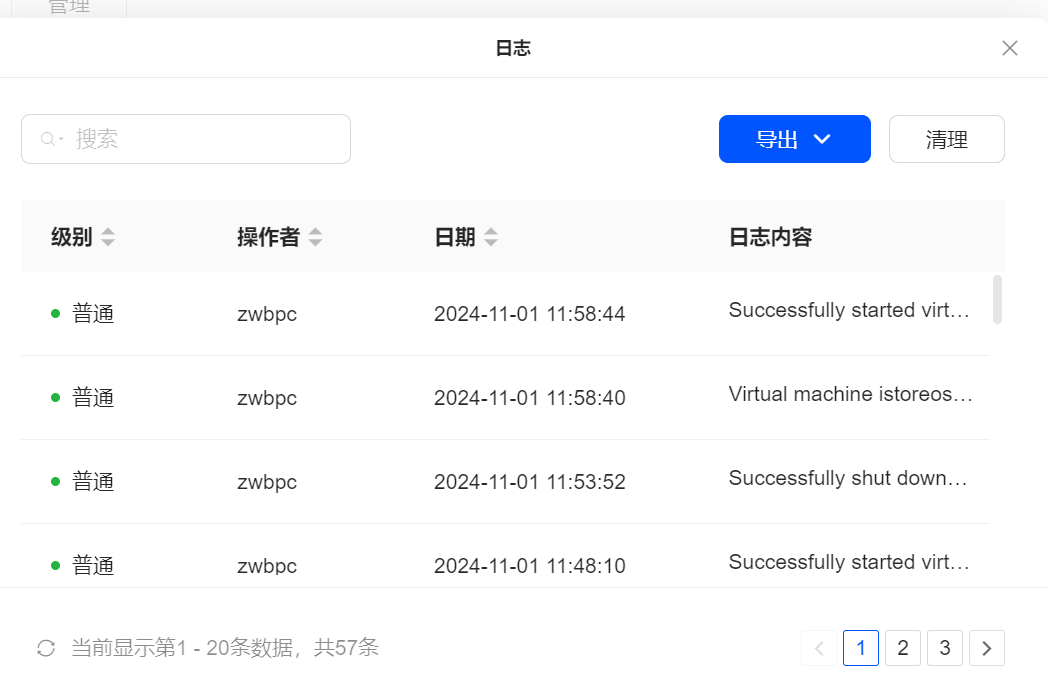1048x693 pixels.
Task: Click the chevron on 导出 button
Action: [822, 139]
